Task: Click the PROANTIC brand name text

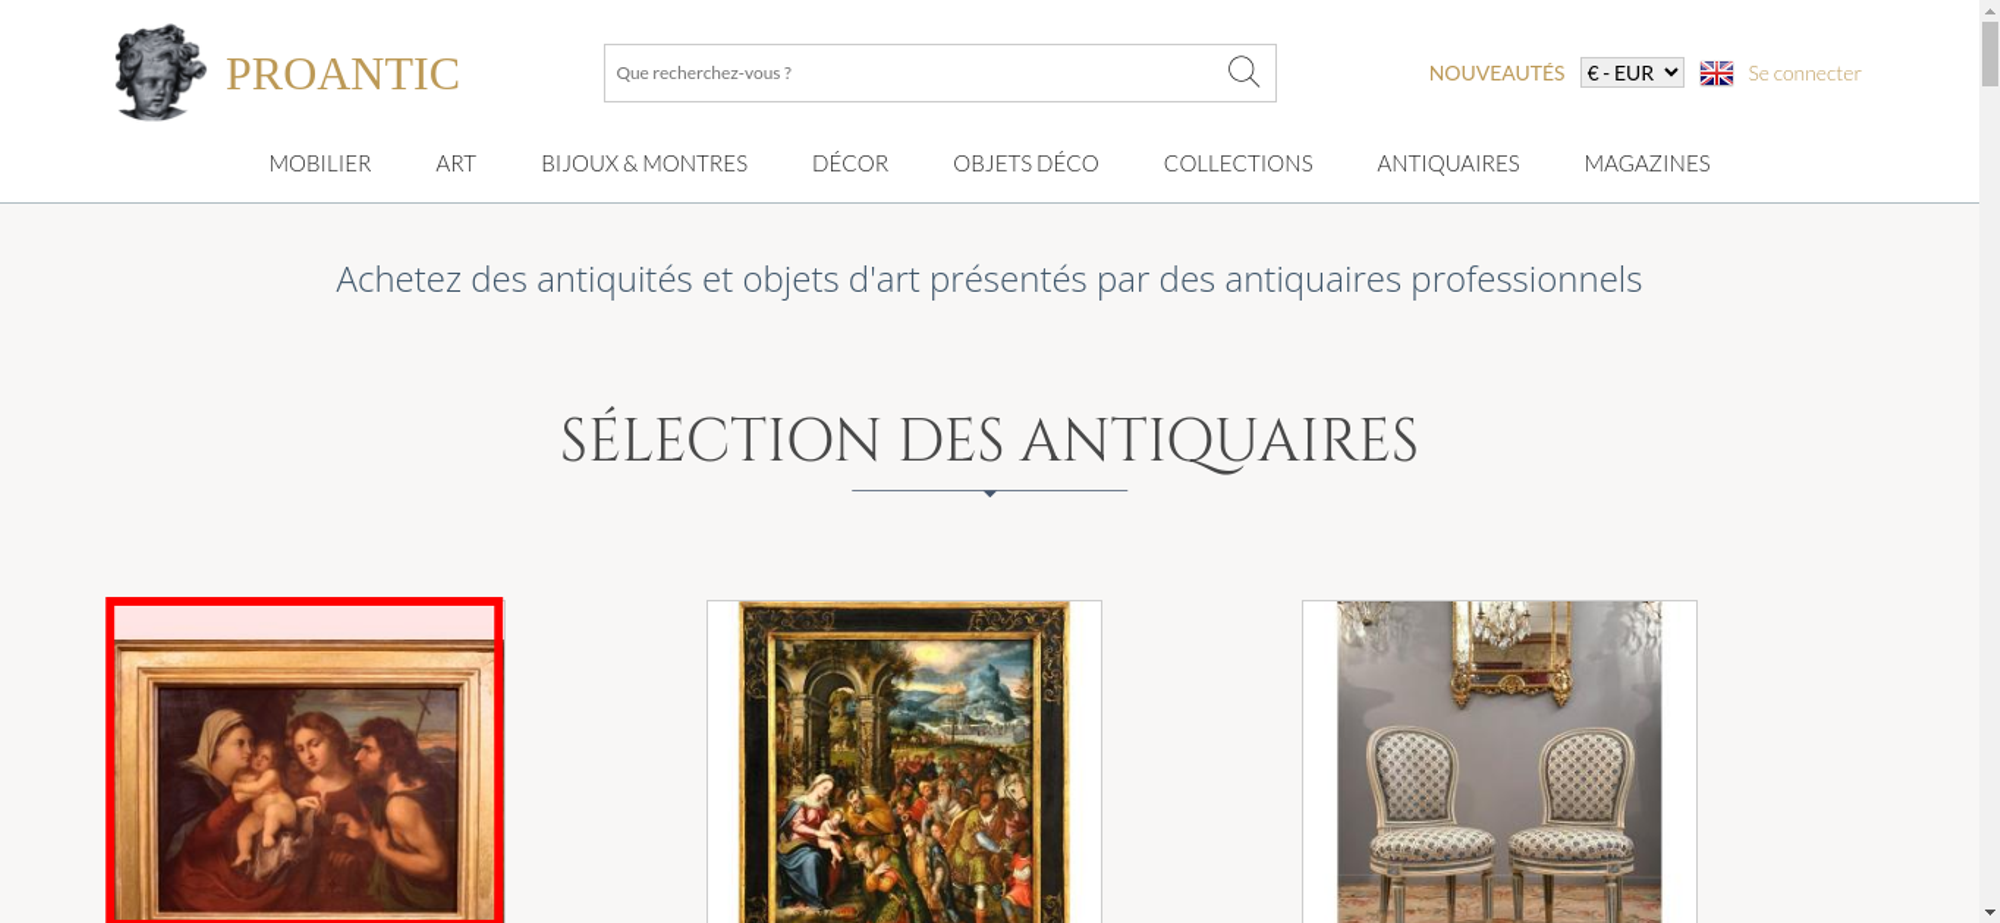Action: (x=342, y=74)
